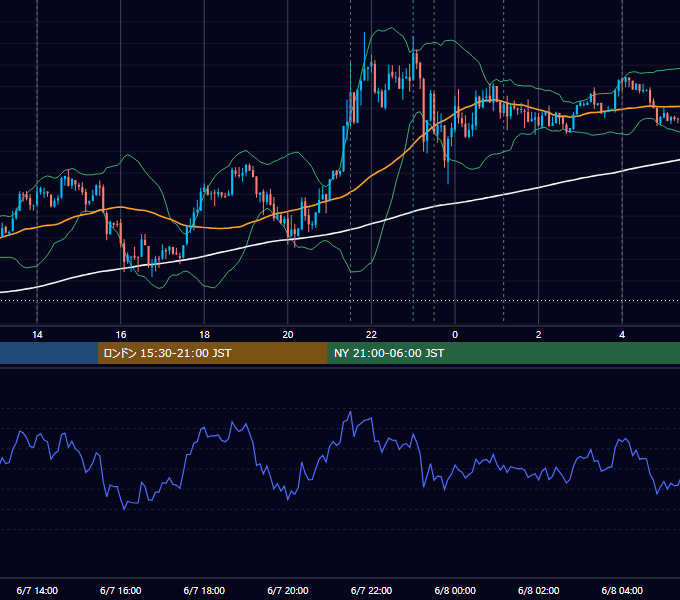Click the 4 hour label on price chart axis
The height and width of the screenshot is (600, 680).
622,335
